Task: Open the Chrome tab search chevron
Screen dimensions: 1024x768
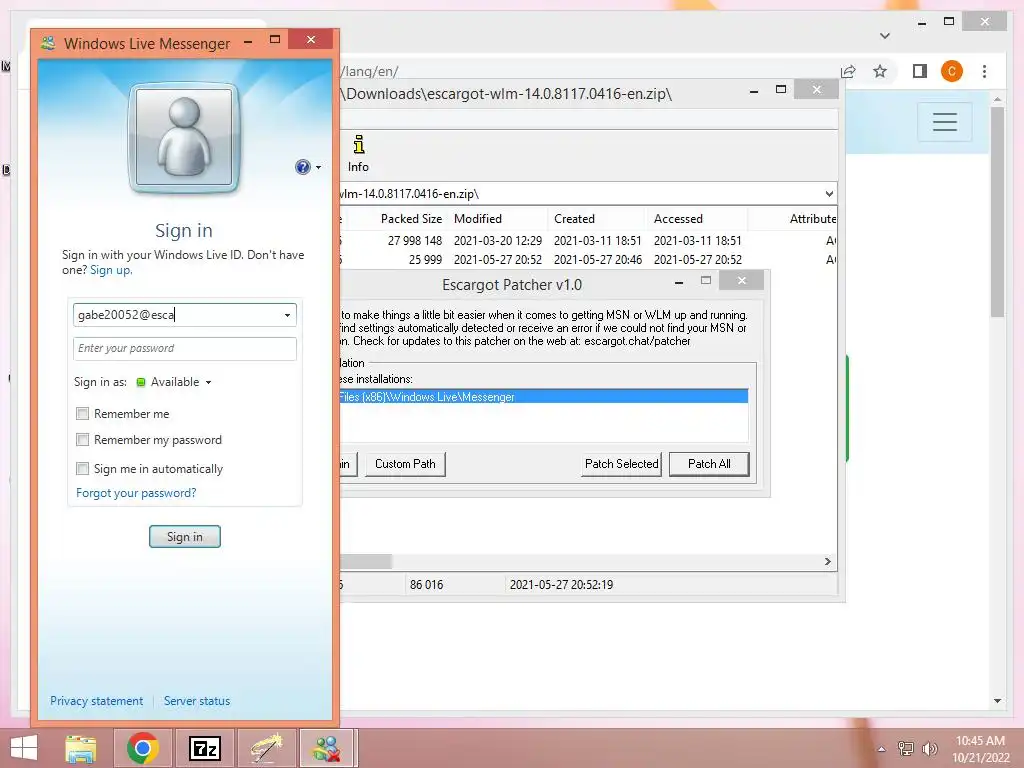Action: point(885,36)
